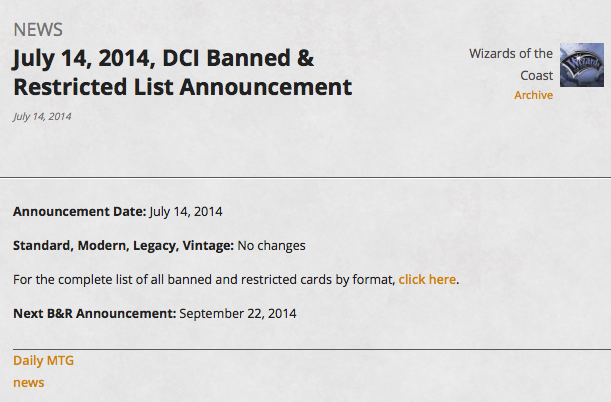Click the "Wizards of the" author name text
Screen dimensions: 611x402
(x=511, y=54)
